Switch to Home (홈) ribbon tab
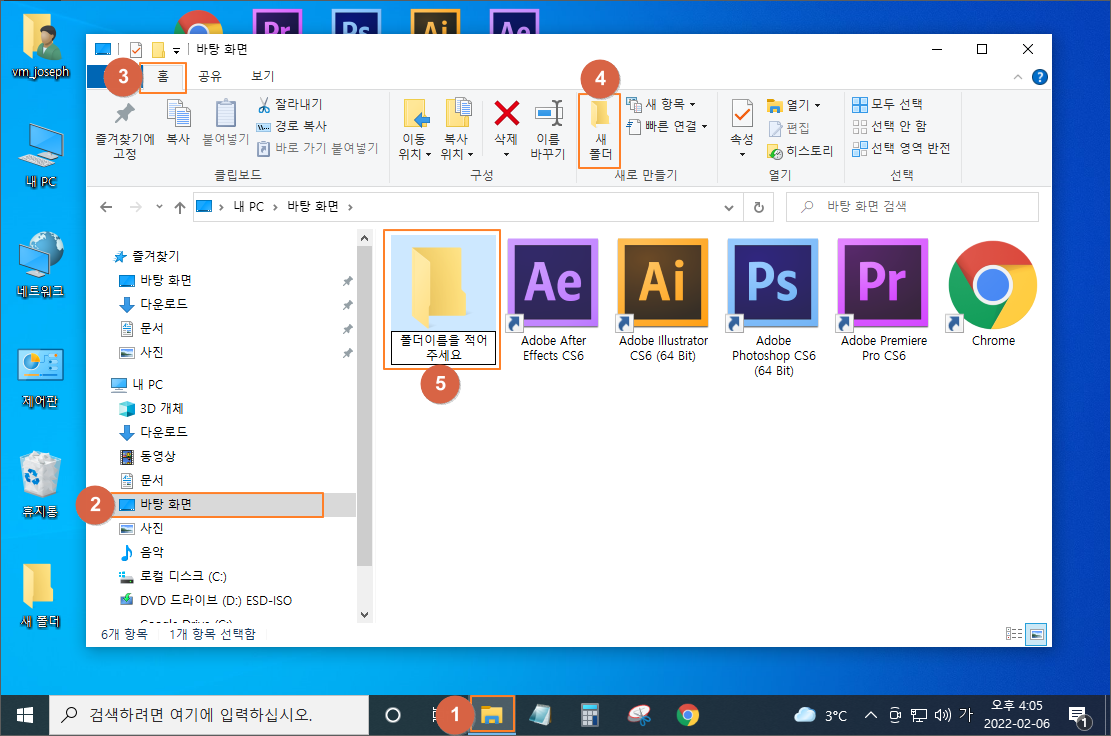This screenshot has height=736, width=1111. click(163, 77)
